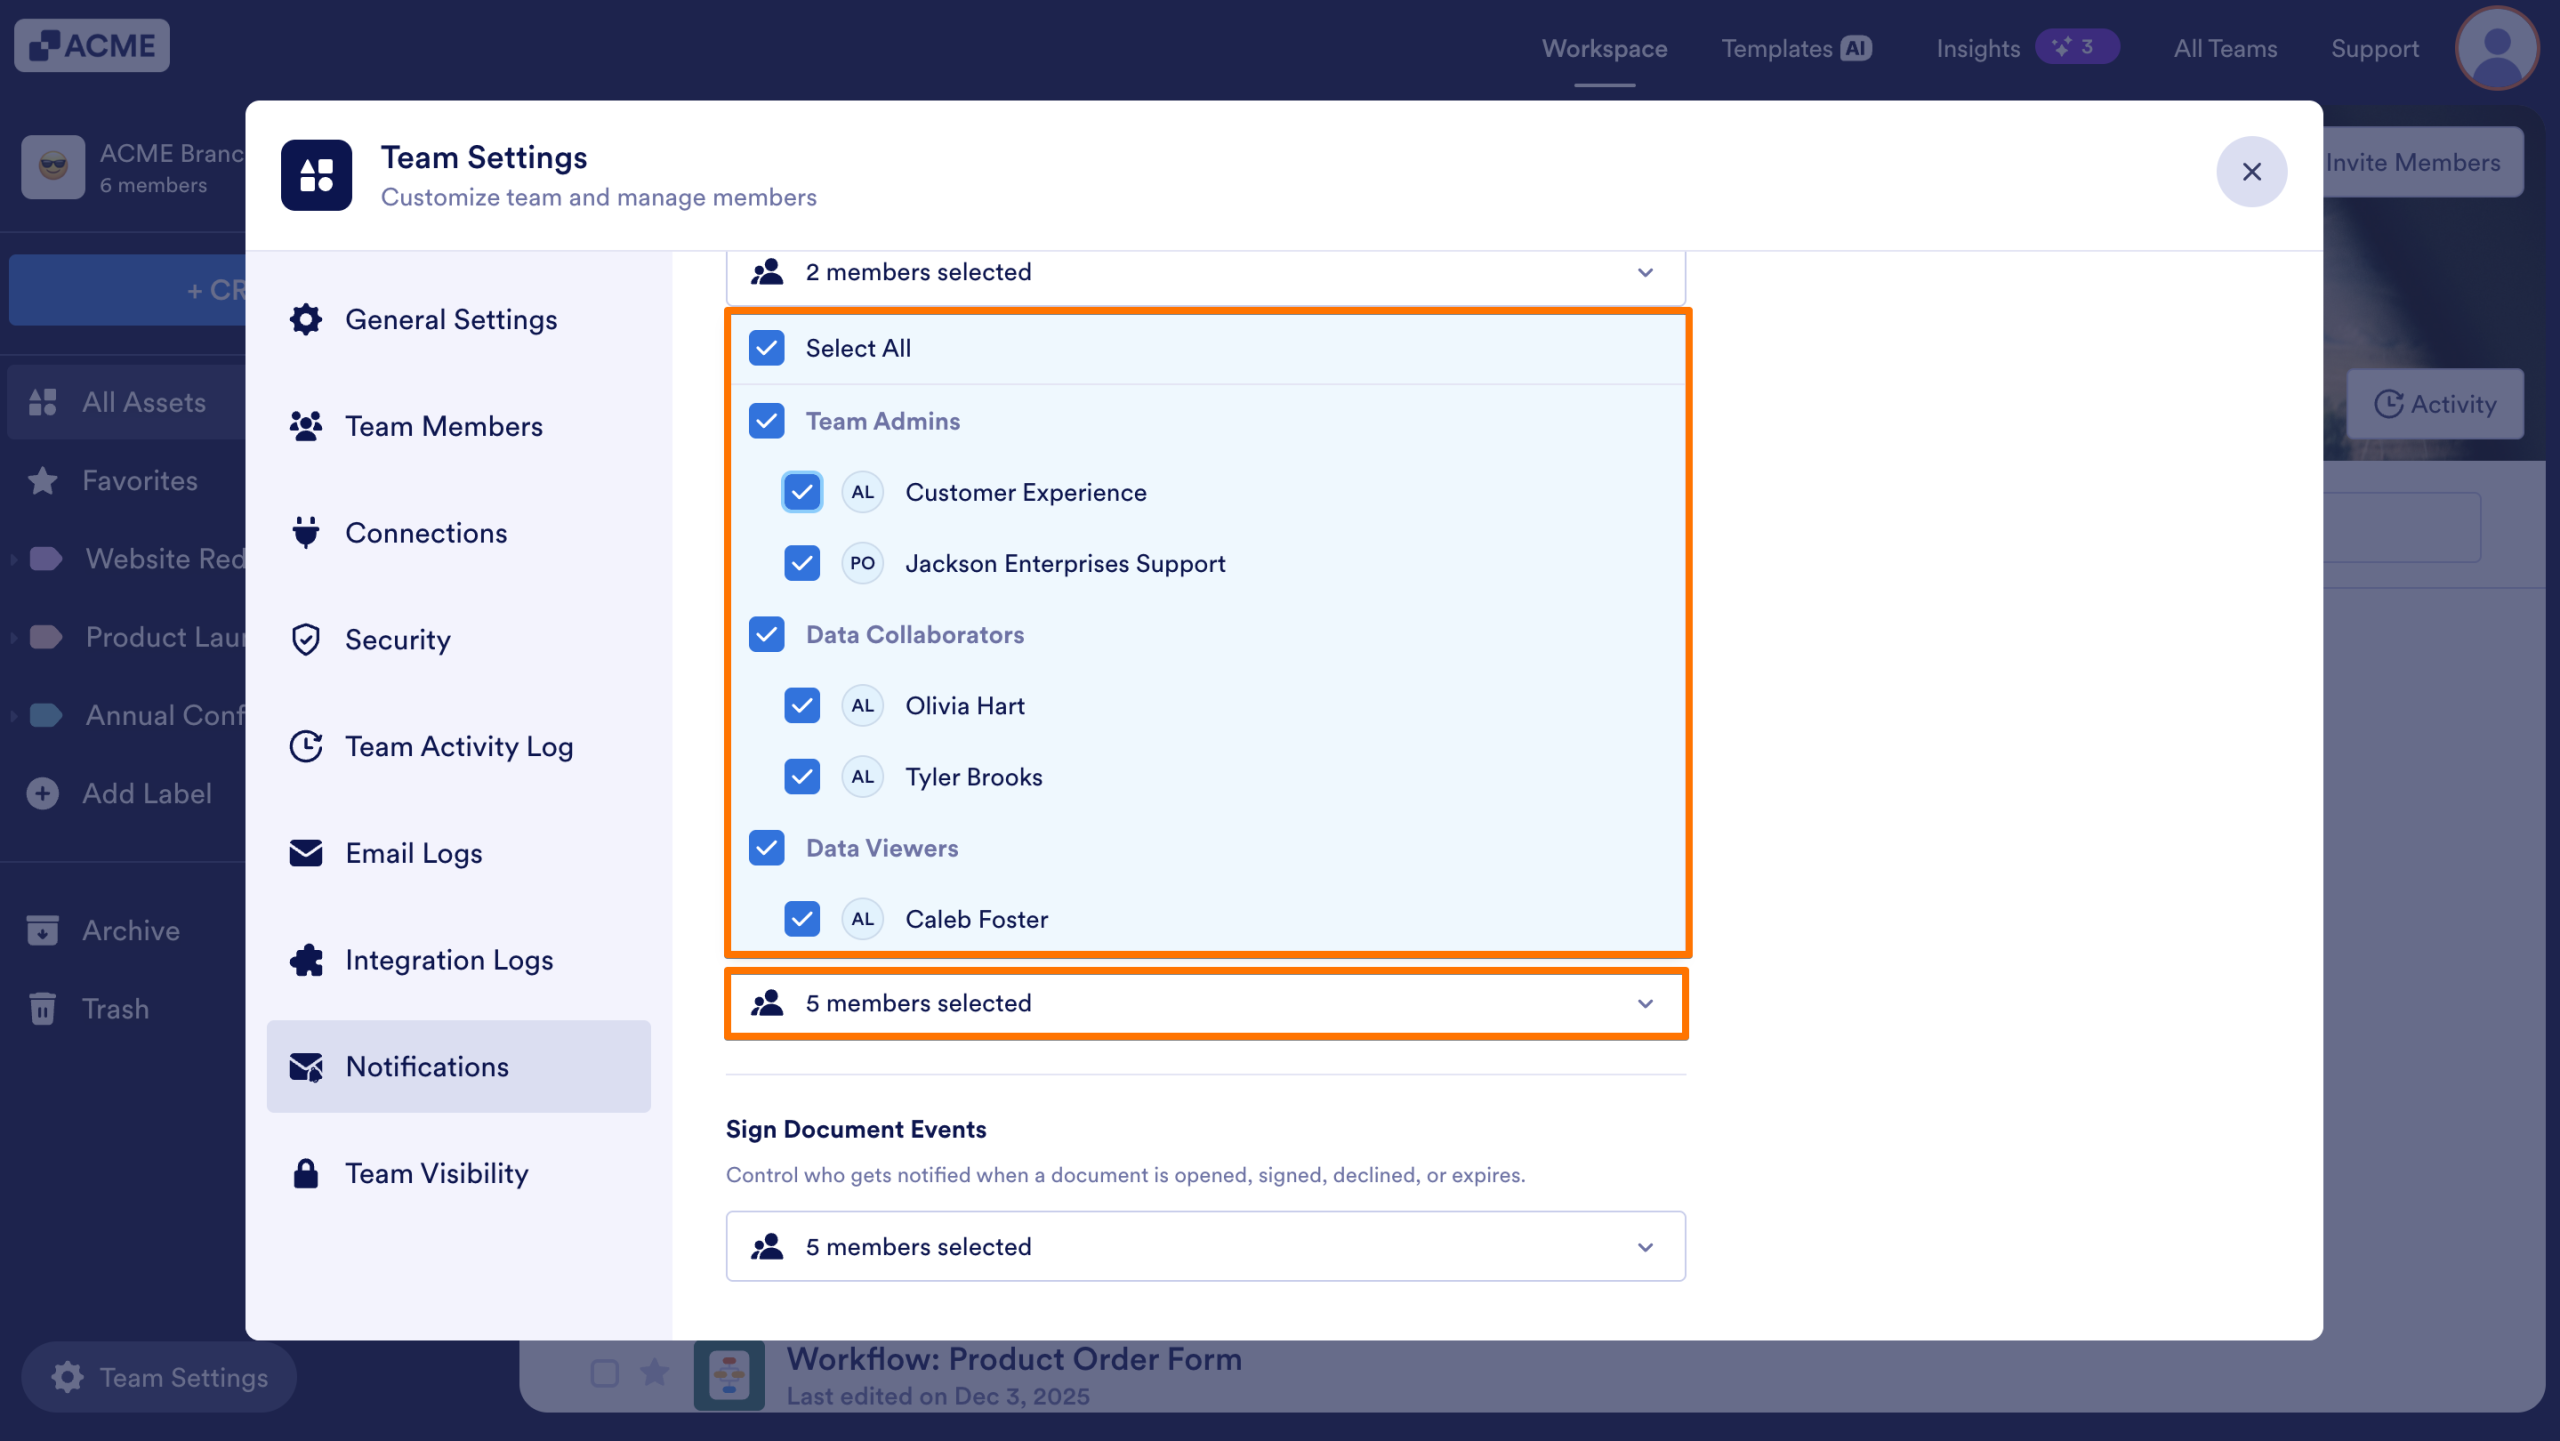Click the ACME logo

92,46
